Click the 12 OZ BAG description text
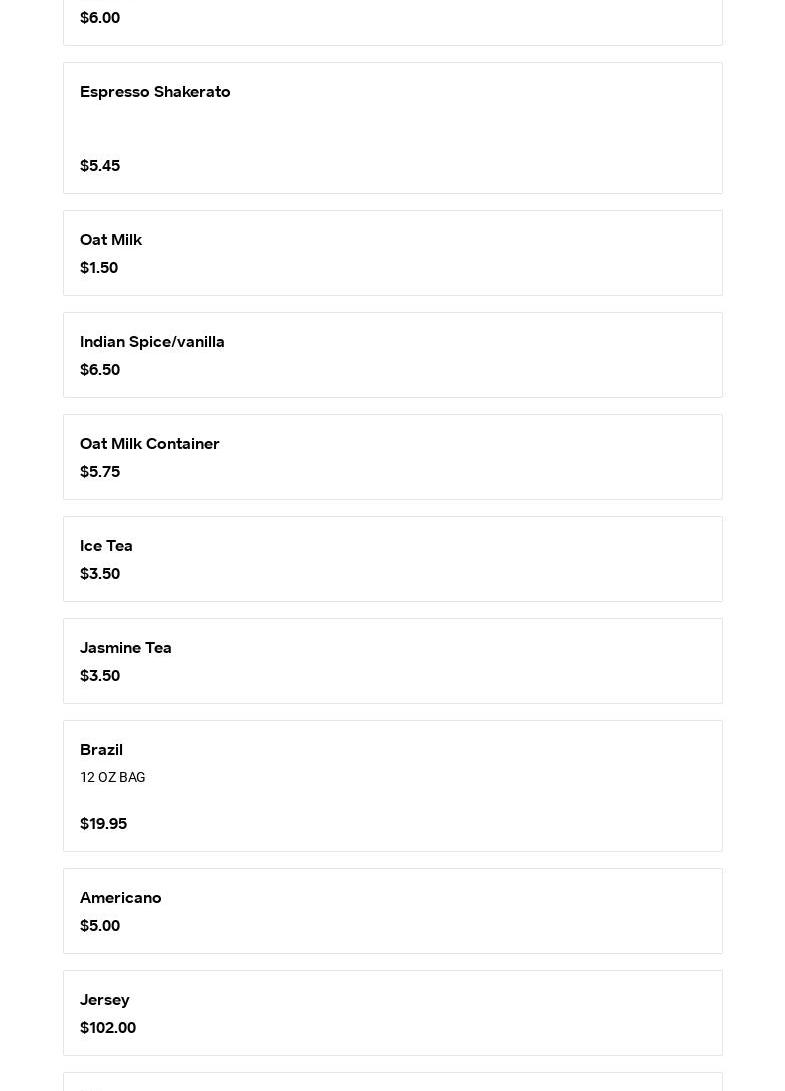 coord(112,778)
